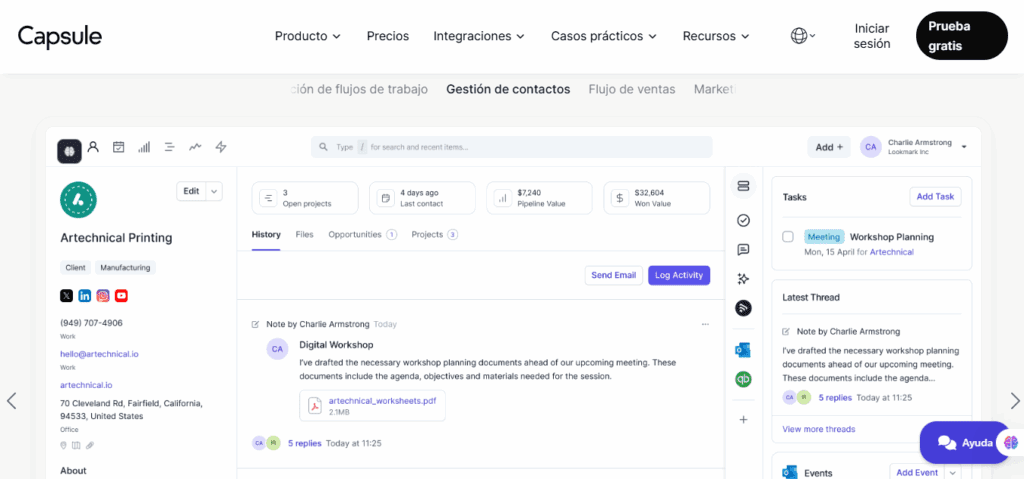Viewport: 1024px width, 479px height.
Task: Click the Add Task button
Action: pyautogui.click(x=935, y=196)
